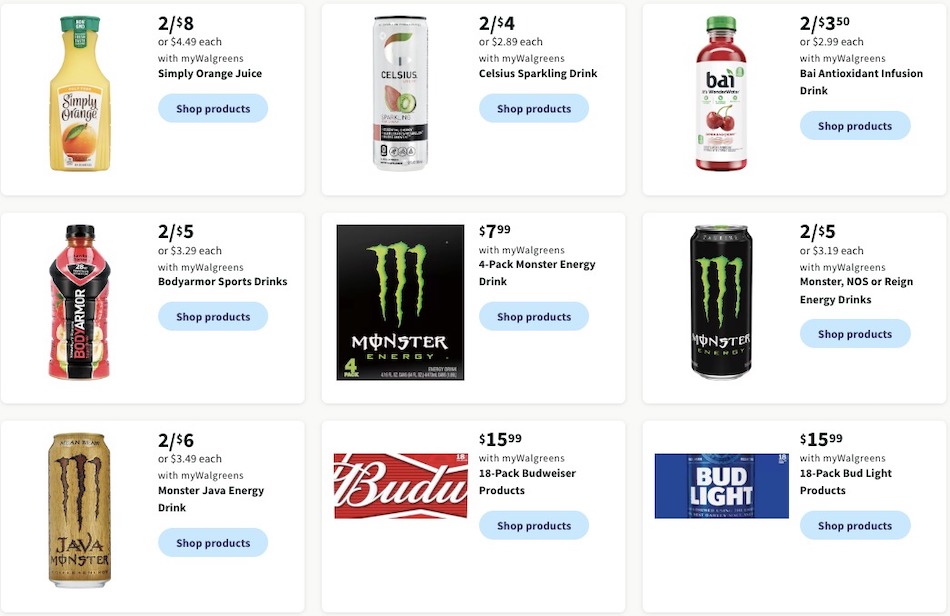Screen dimensions: 950x616
Task: Shop products for Monster, NOS or Reign
Action: [856, 334]
